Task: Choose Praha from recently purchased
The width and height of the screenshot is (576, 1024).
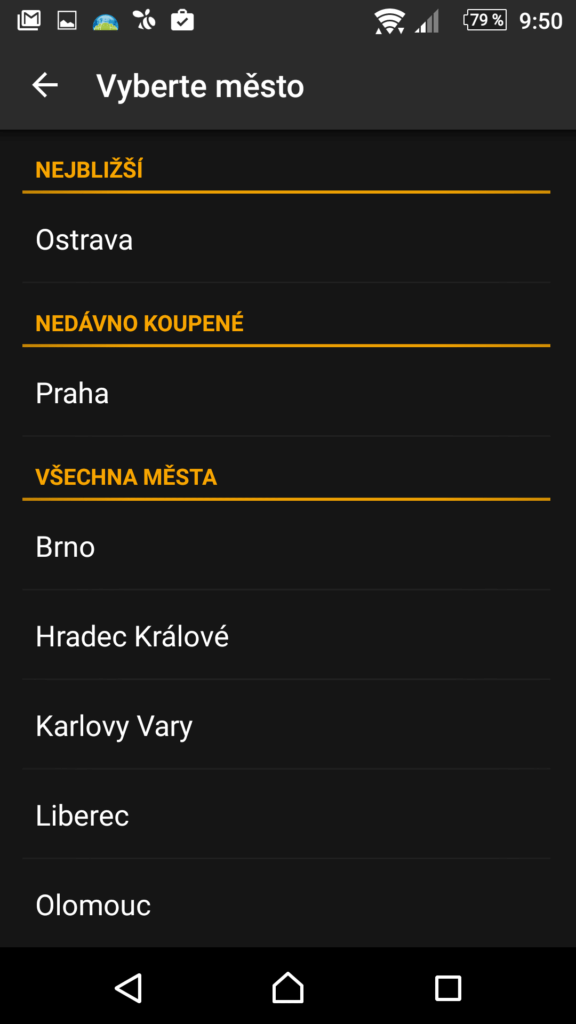Action: [x=286, y=393]
